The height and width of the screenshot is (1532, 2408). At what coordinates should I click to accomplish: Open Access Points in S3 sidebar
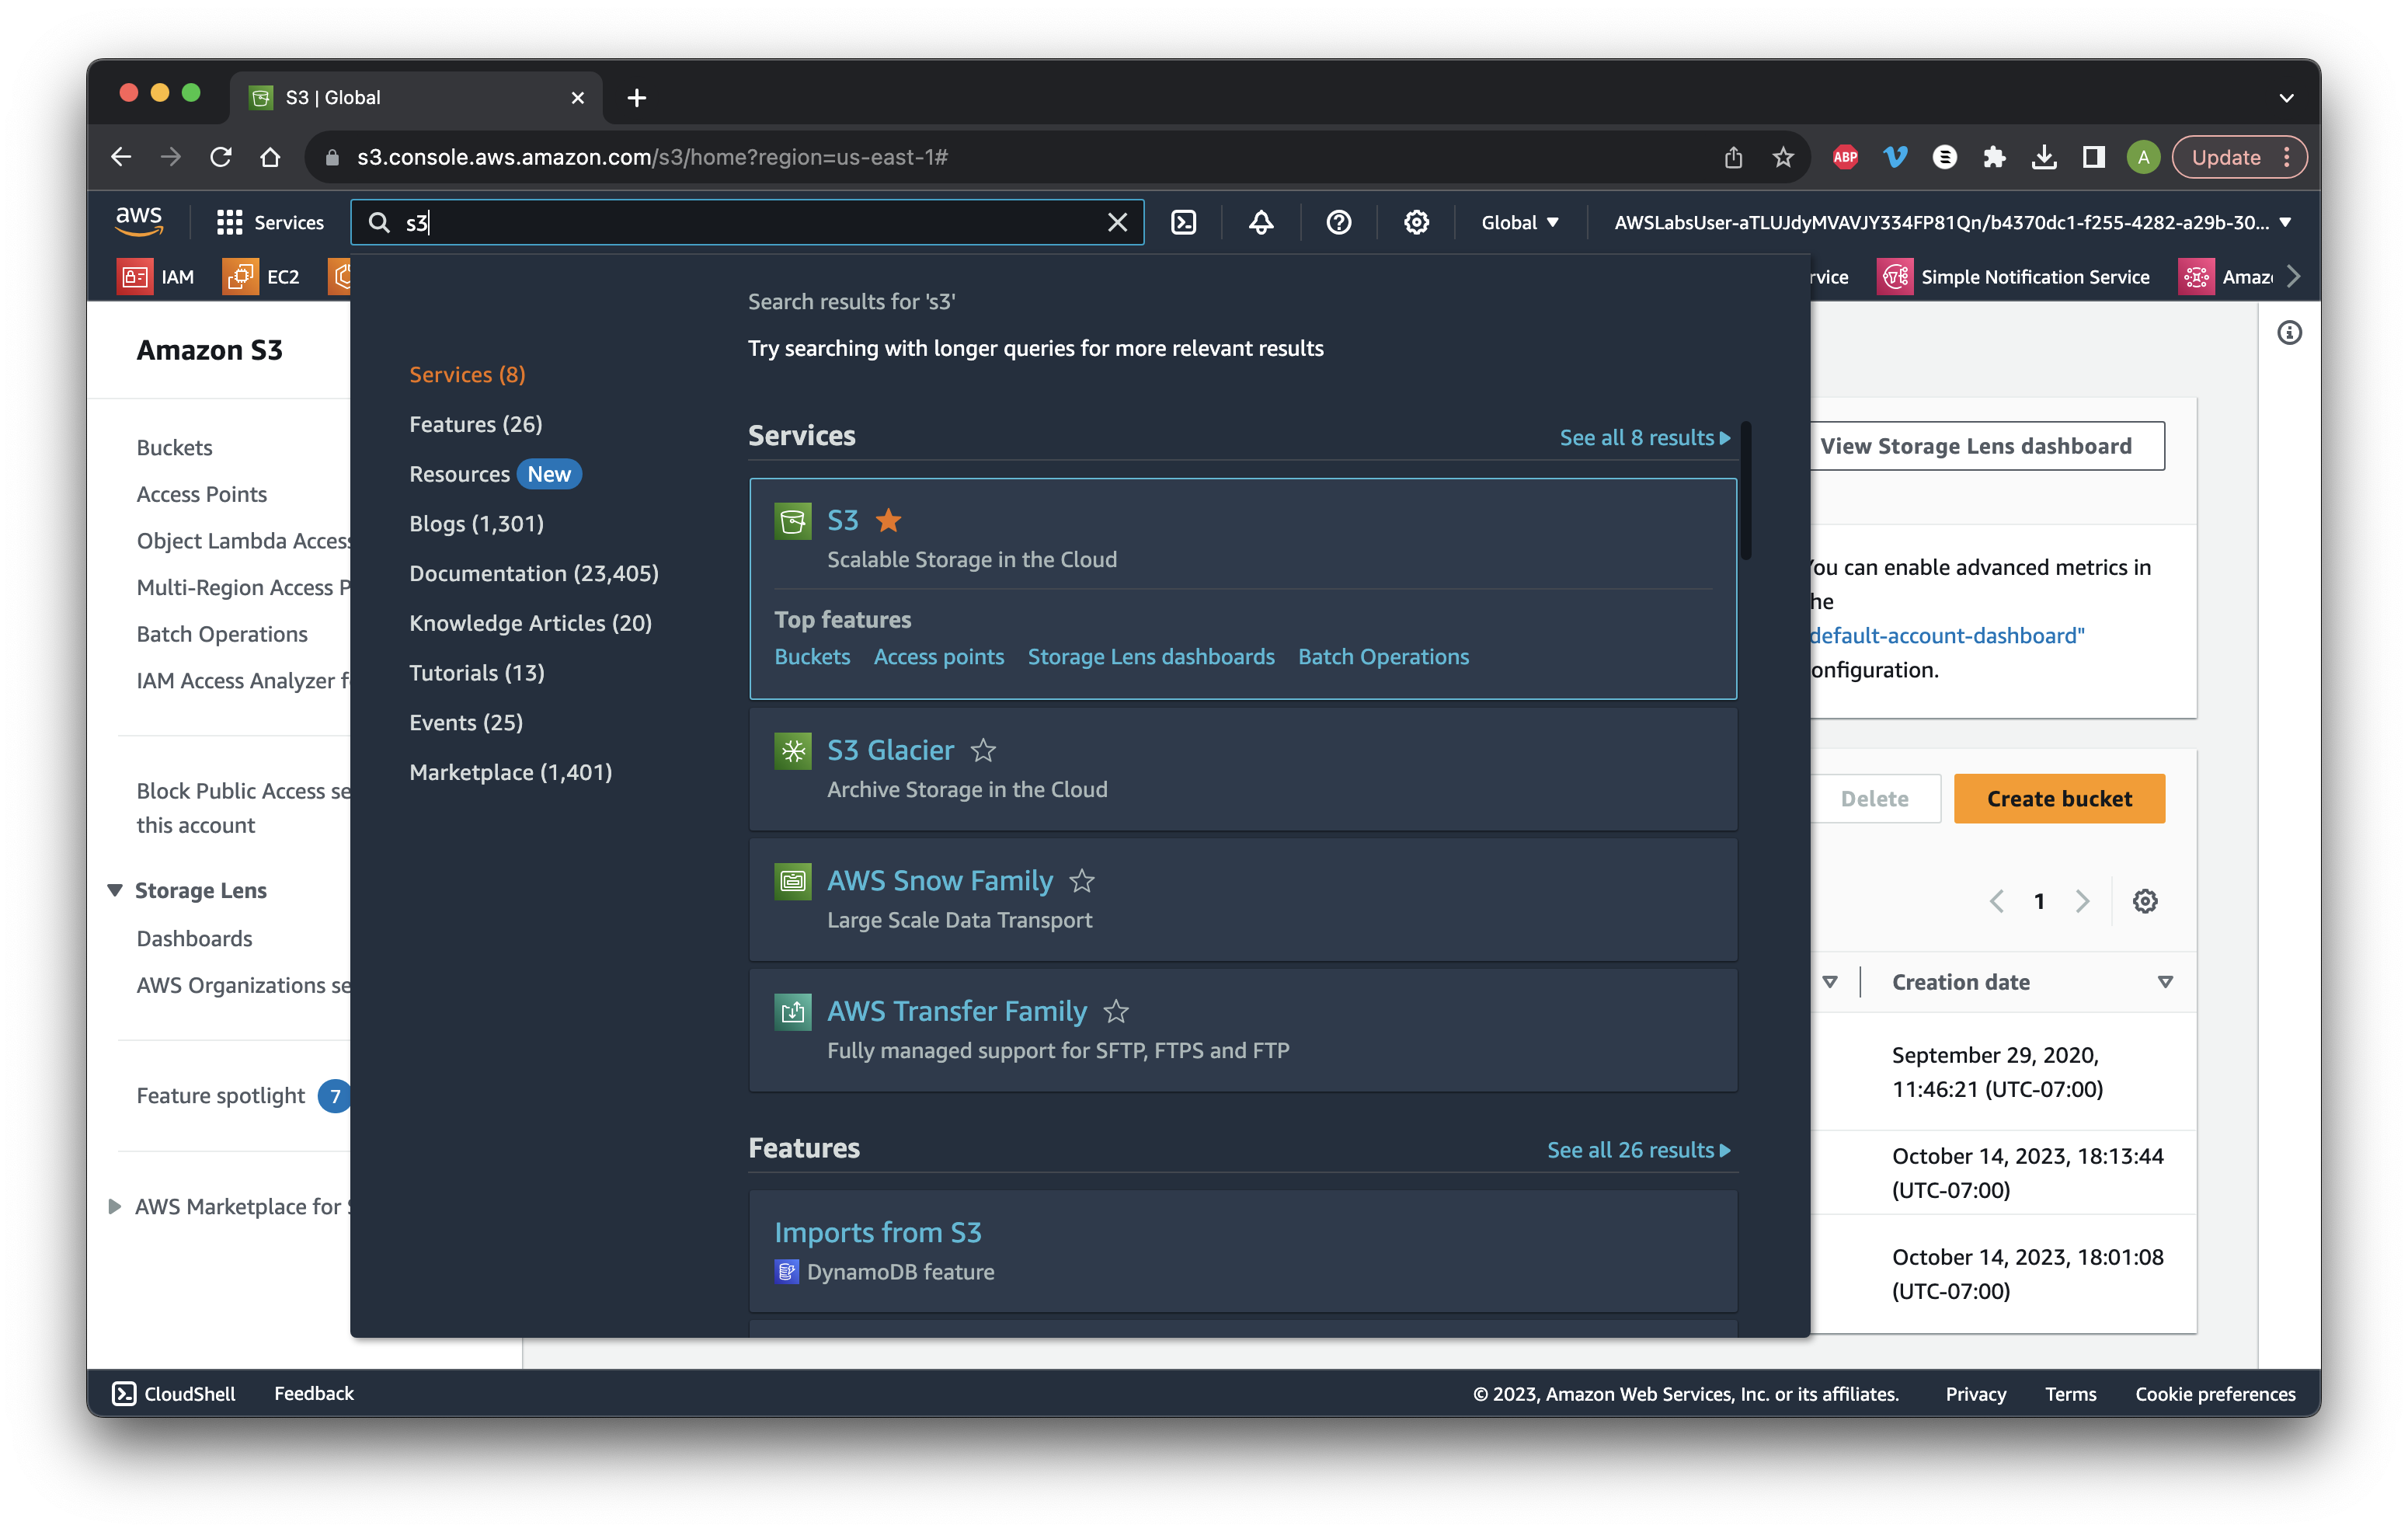pyautogui.click(x=201, y=494)
